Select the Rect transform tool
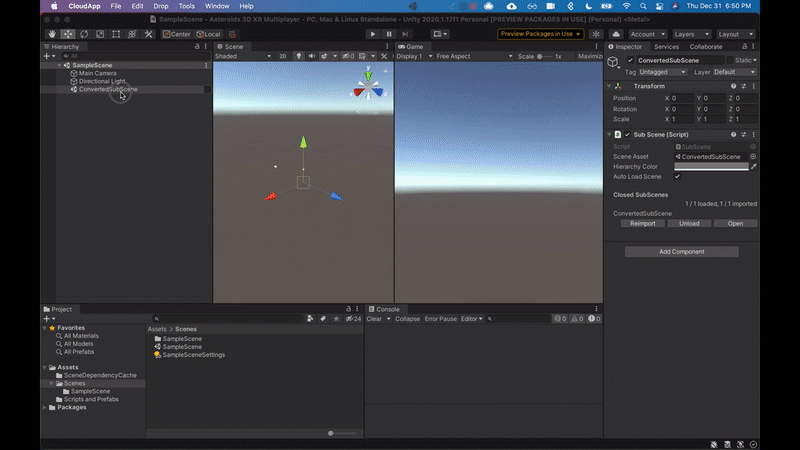The height and width of the screenshot is (450, 800). coord(116,34)
